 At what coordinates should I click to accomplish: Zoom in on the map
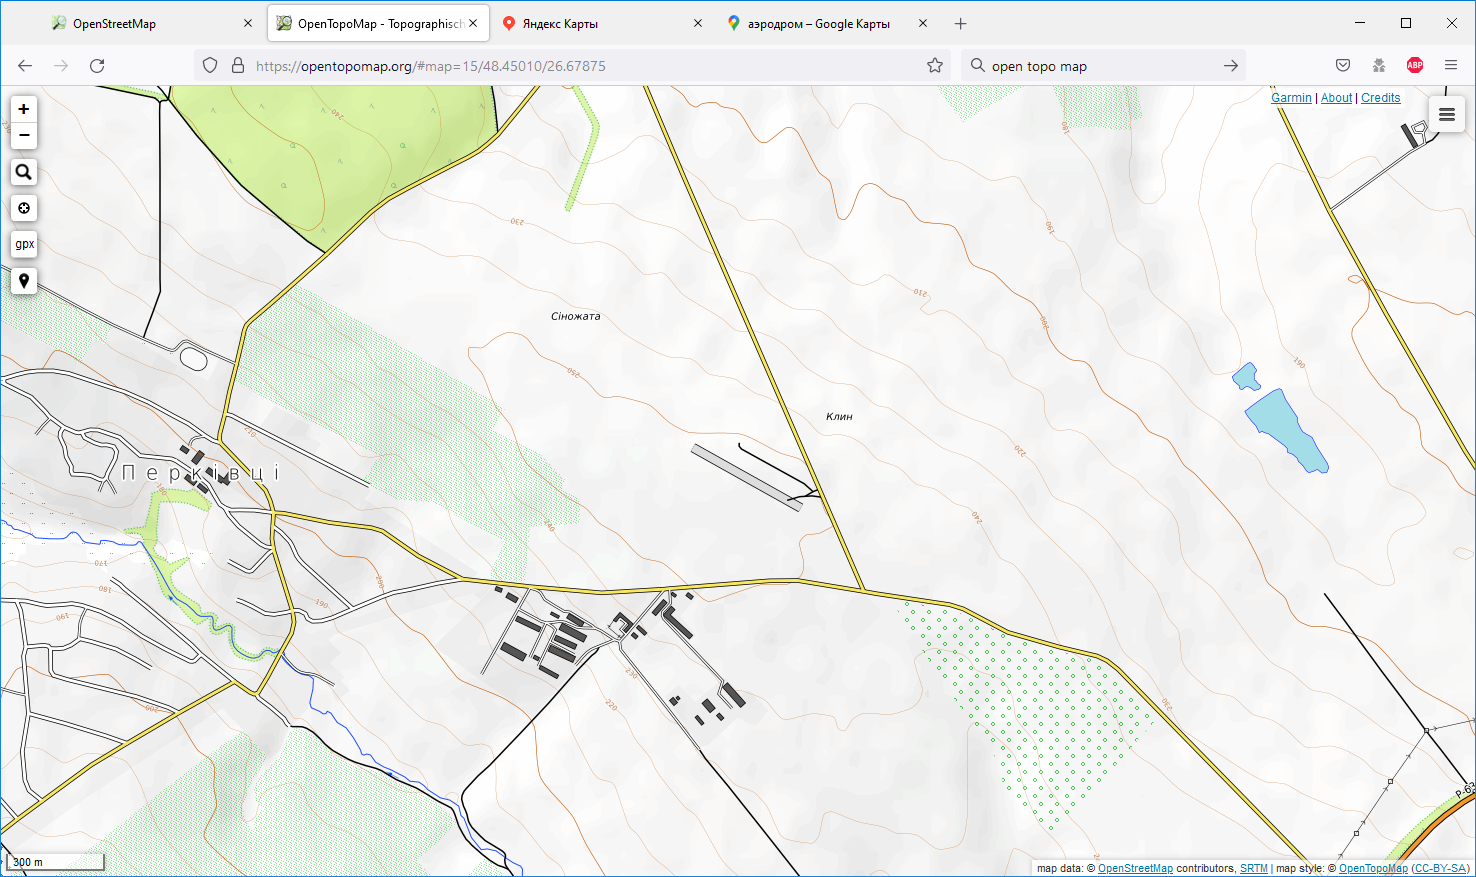tap(24, 109)
